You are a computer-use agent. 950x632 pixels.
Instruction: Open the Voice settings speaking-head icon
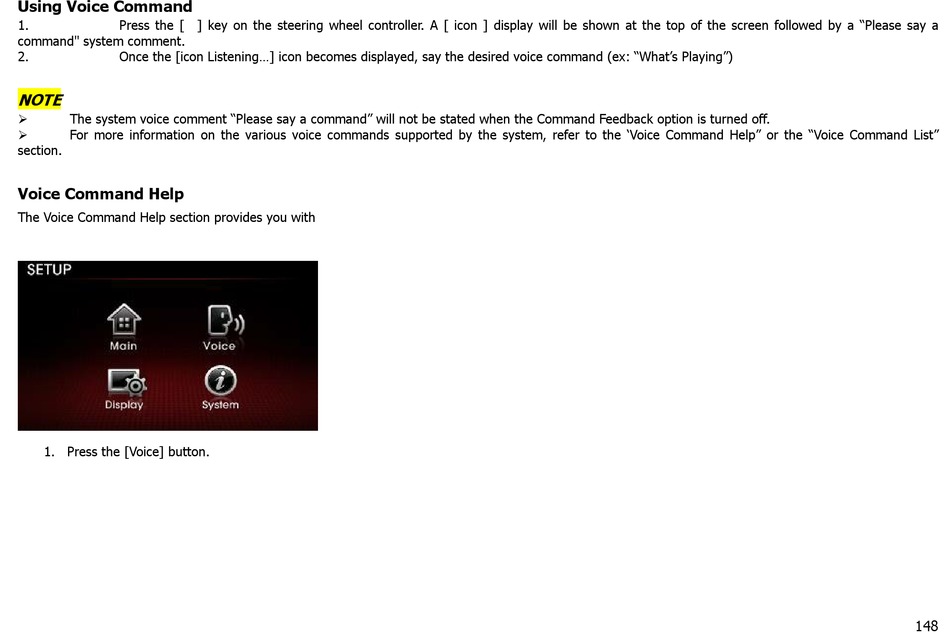click(x=225, y=320)
